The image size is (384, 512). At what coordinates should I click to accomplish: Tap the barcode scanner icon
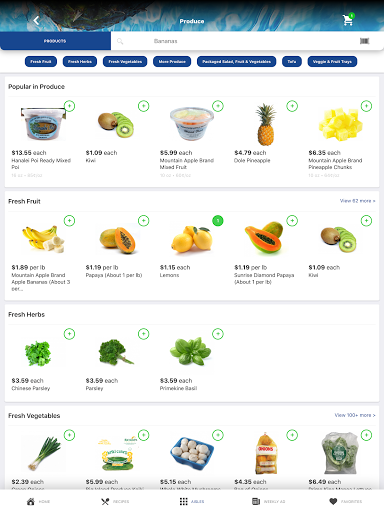click(364, 41)
